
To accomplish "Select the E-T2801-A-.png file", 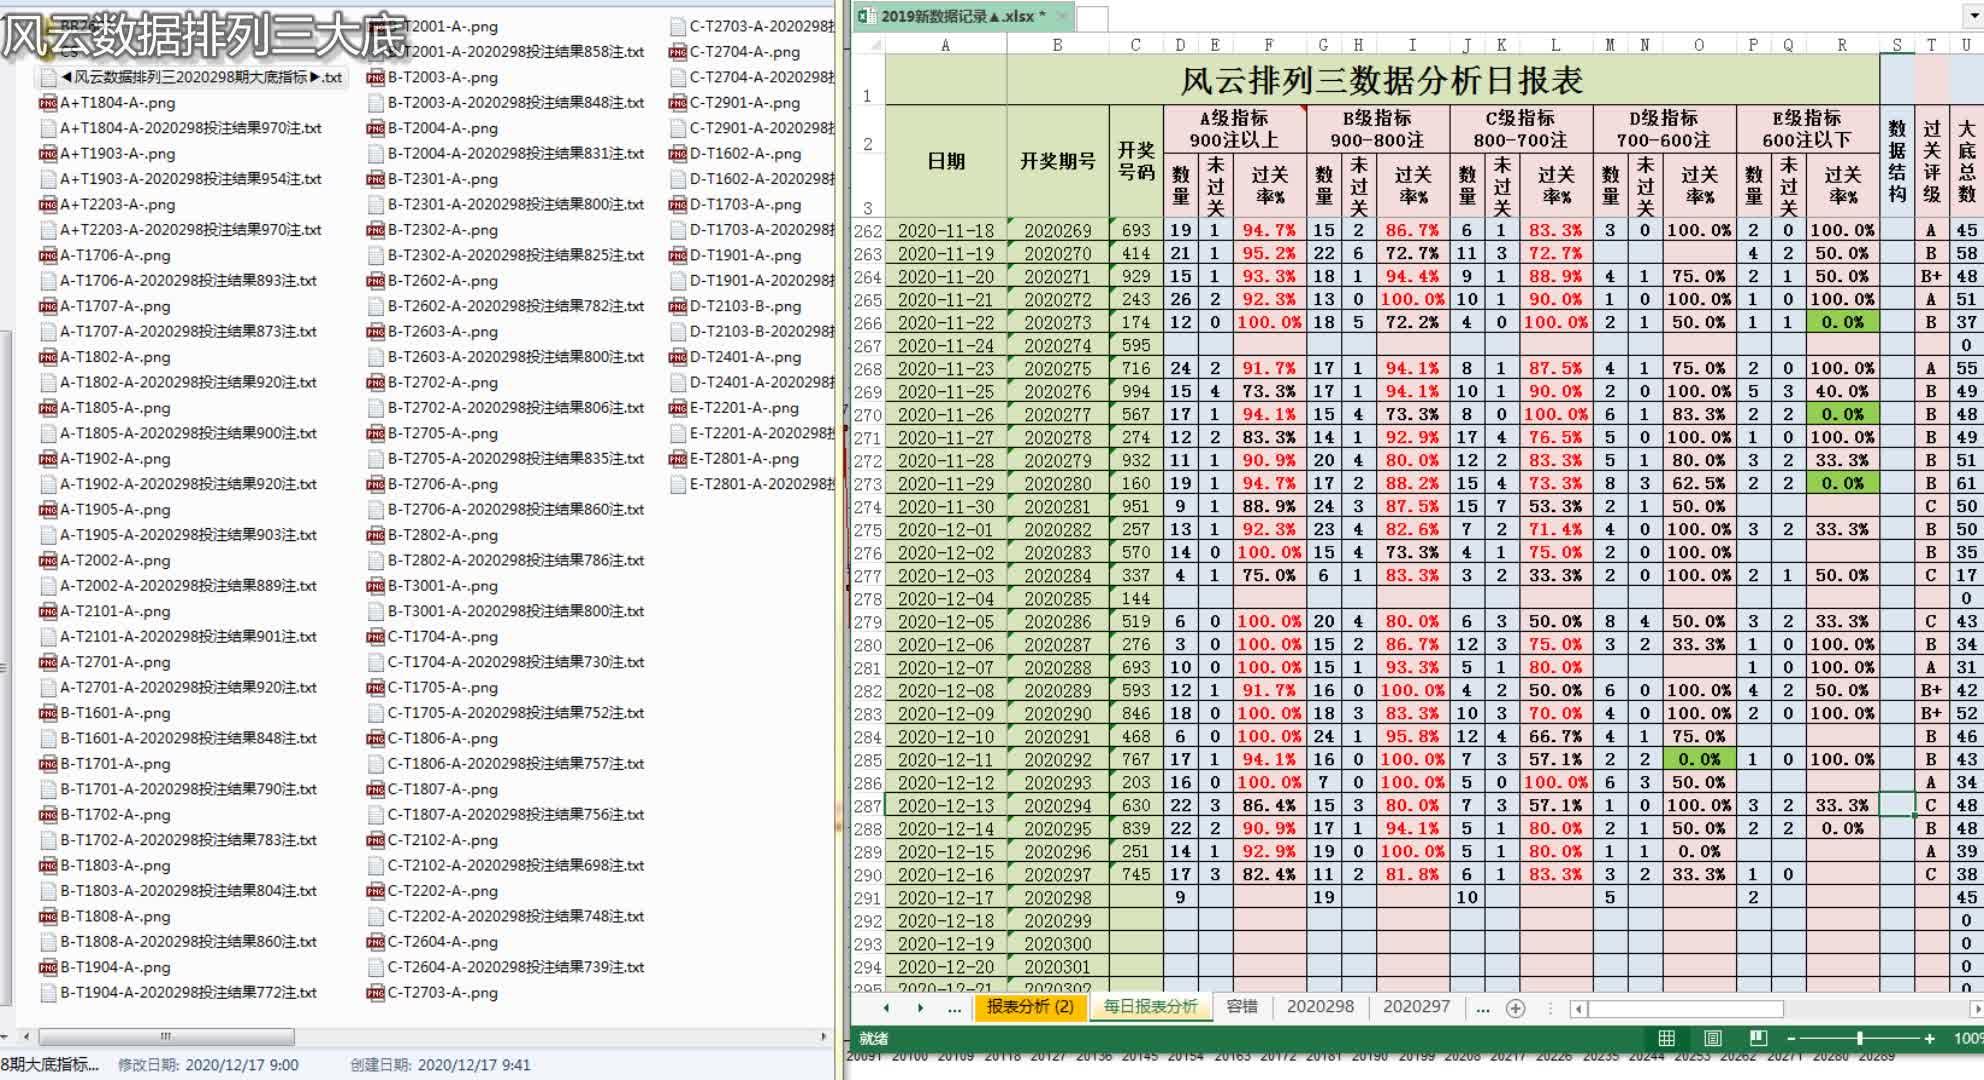I will point(735,458).
